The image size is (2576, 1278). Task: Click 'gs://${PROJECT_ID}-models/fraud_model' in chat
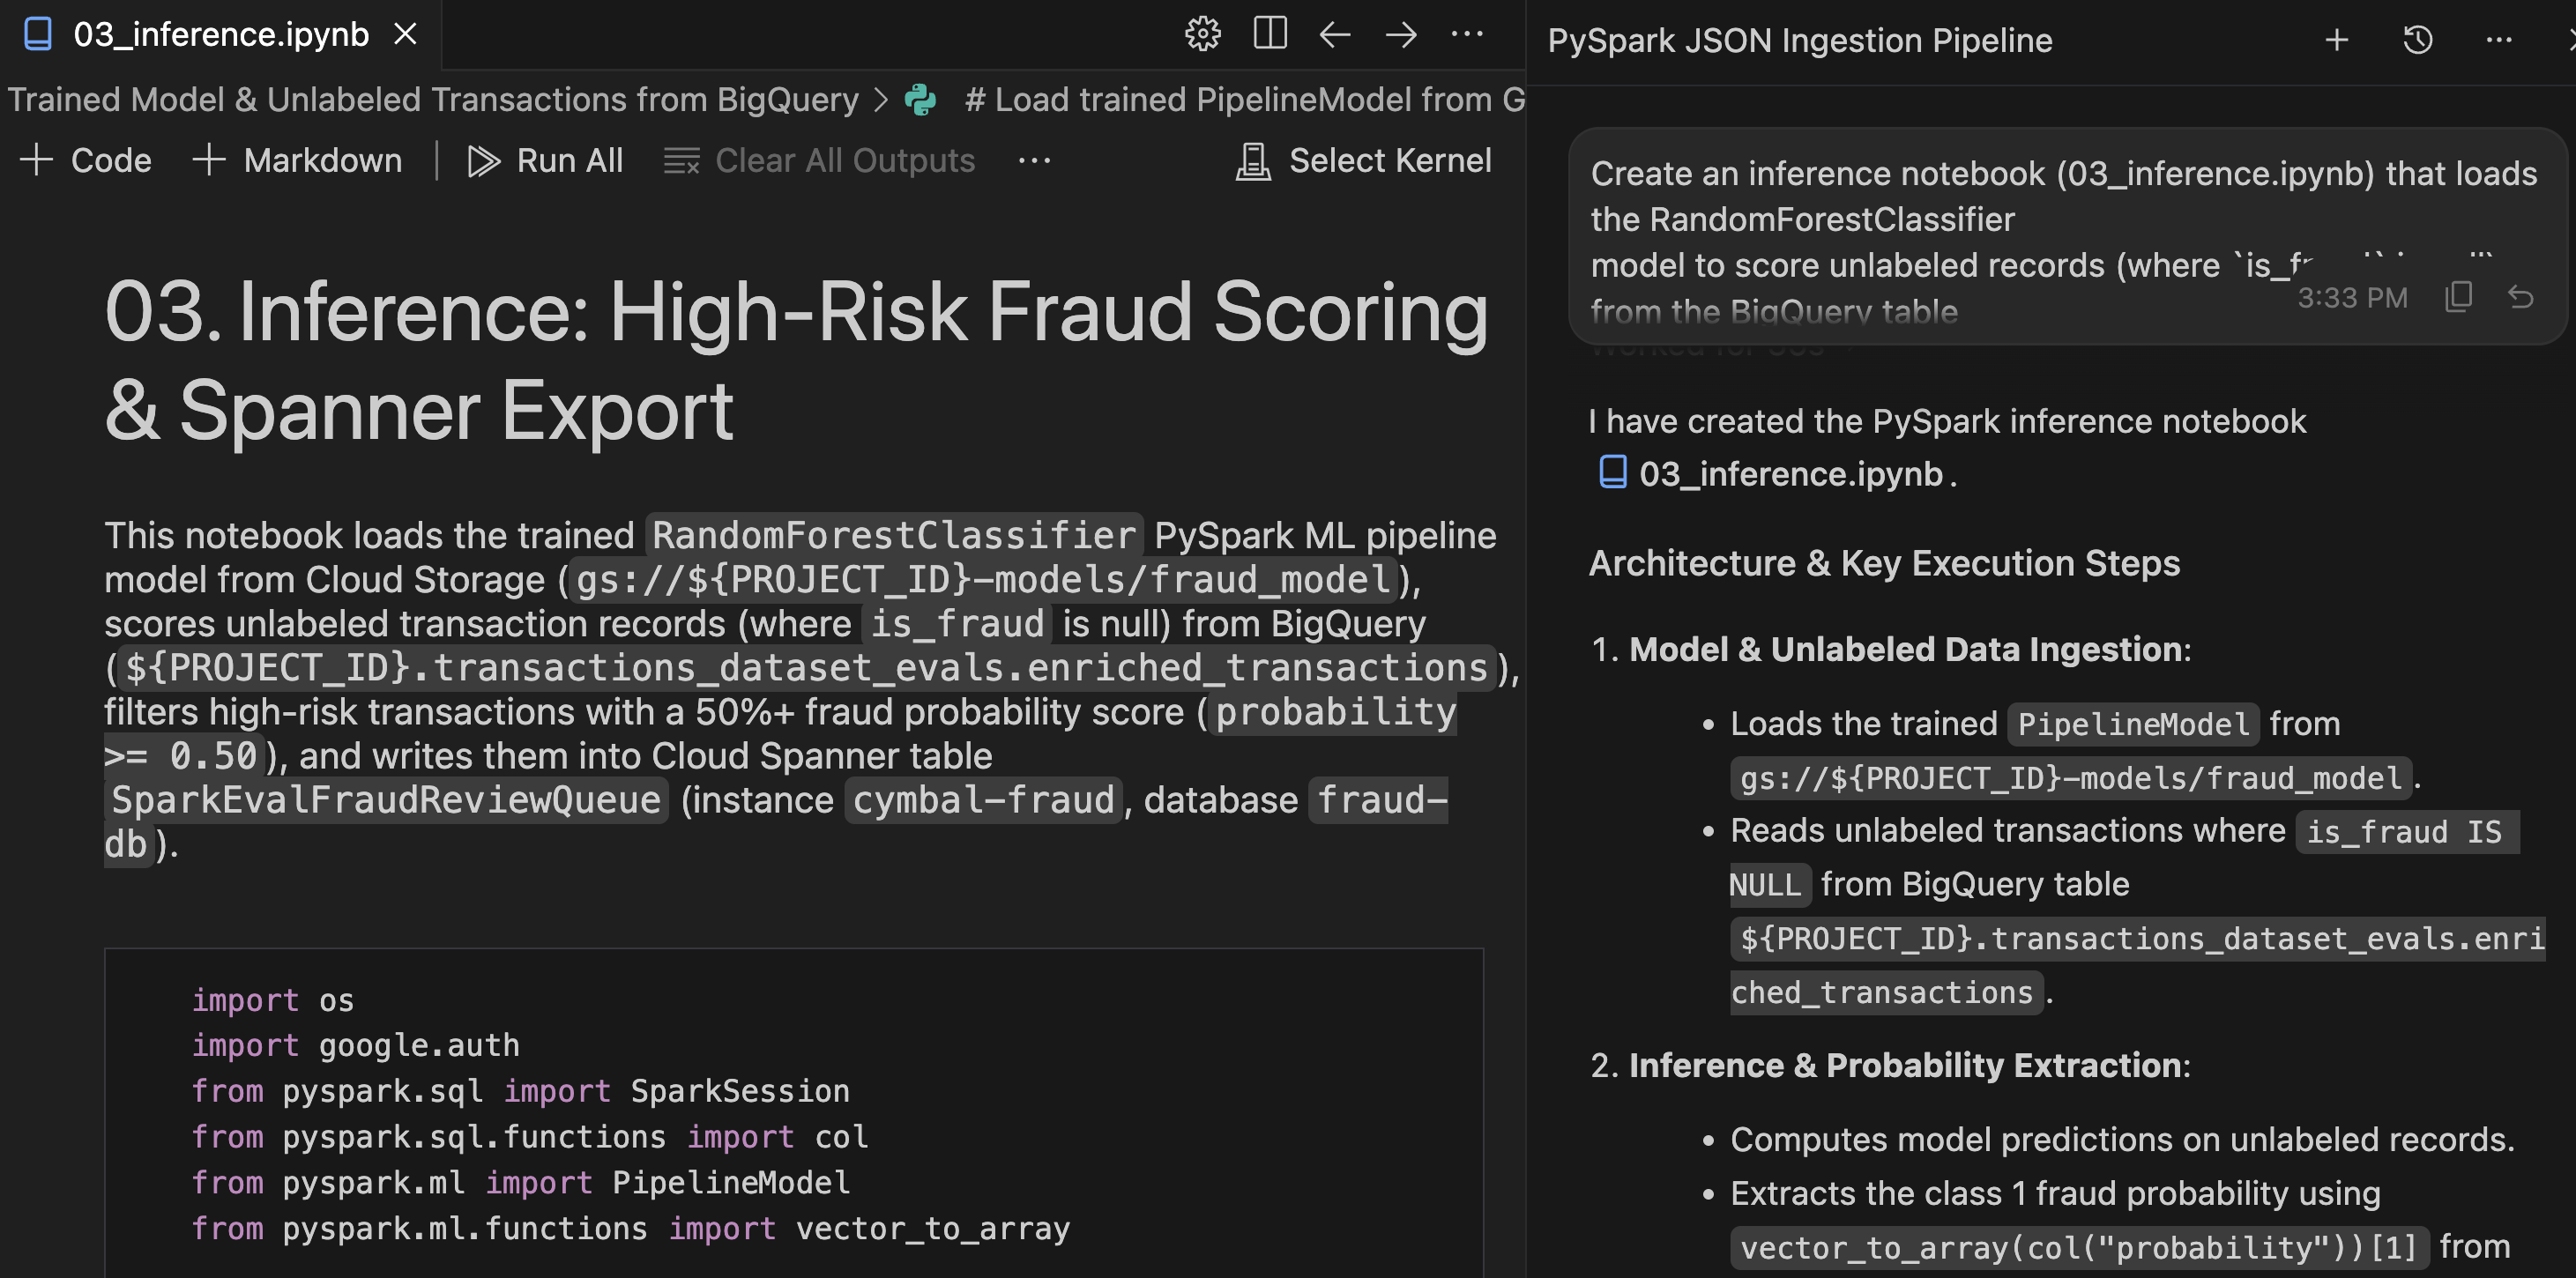(x=2070, y=778)
